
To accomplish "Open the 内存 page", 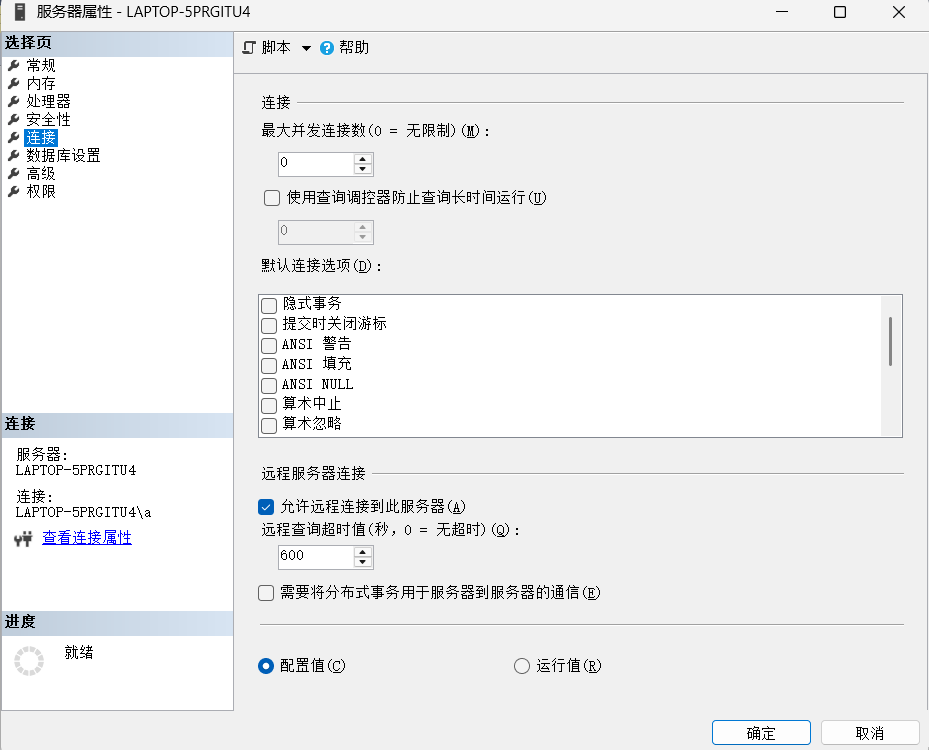I will pos(41,84).
